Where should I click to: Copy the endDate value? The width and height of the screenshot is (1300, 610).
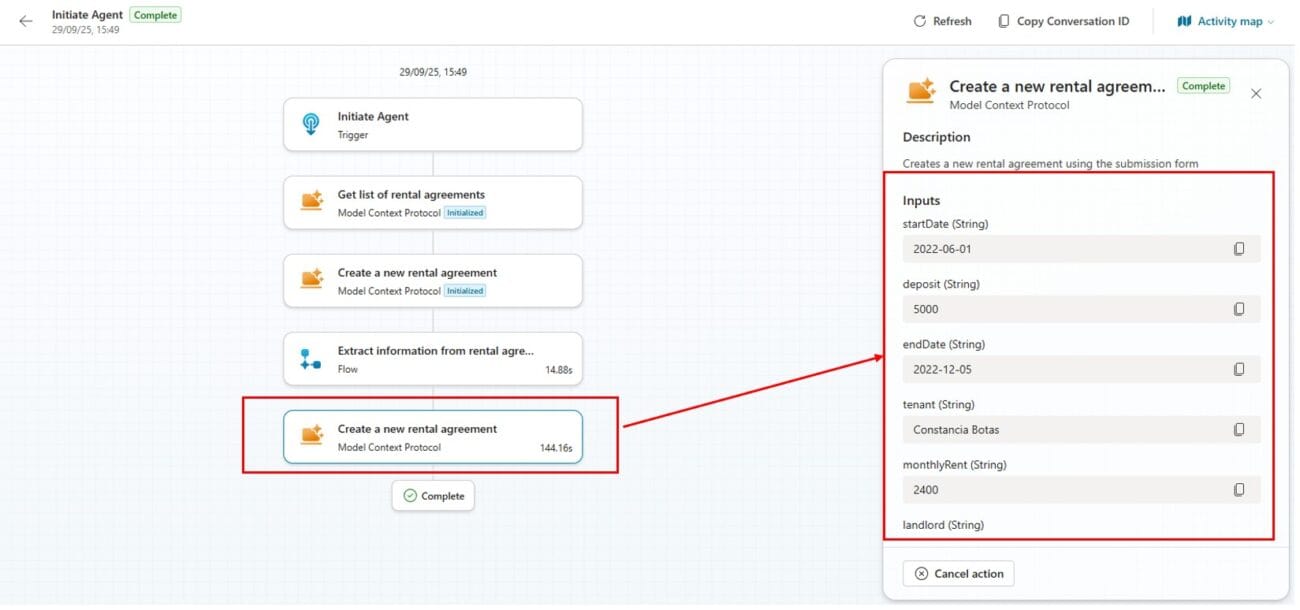point(1238,369)
